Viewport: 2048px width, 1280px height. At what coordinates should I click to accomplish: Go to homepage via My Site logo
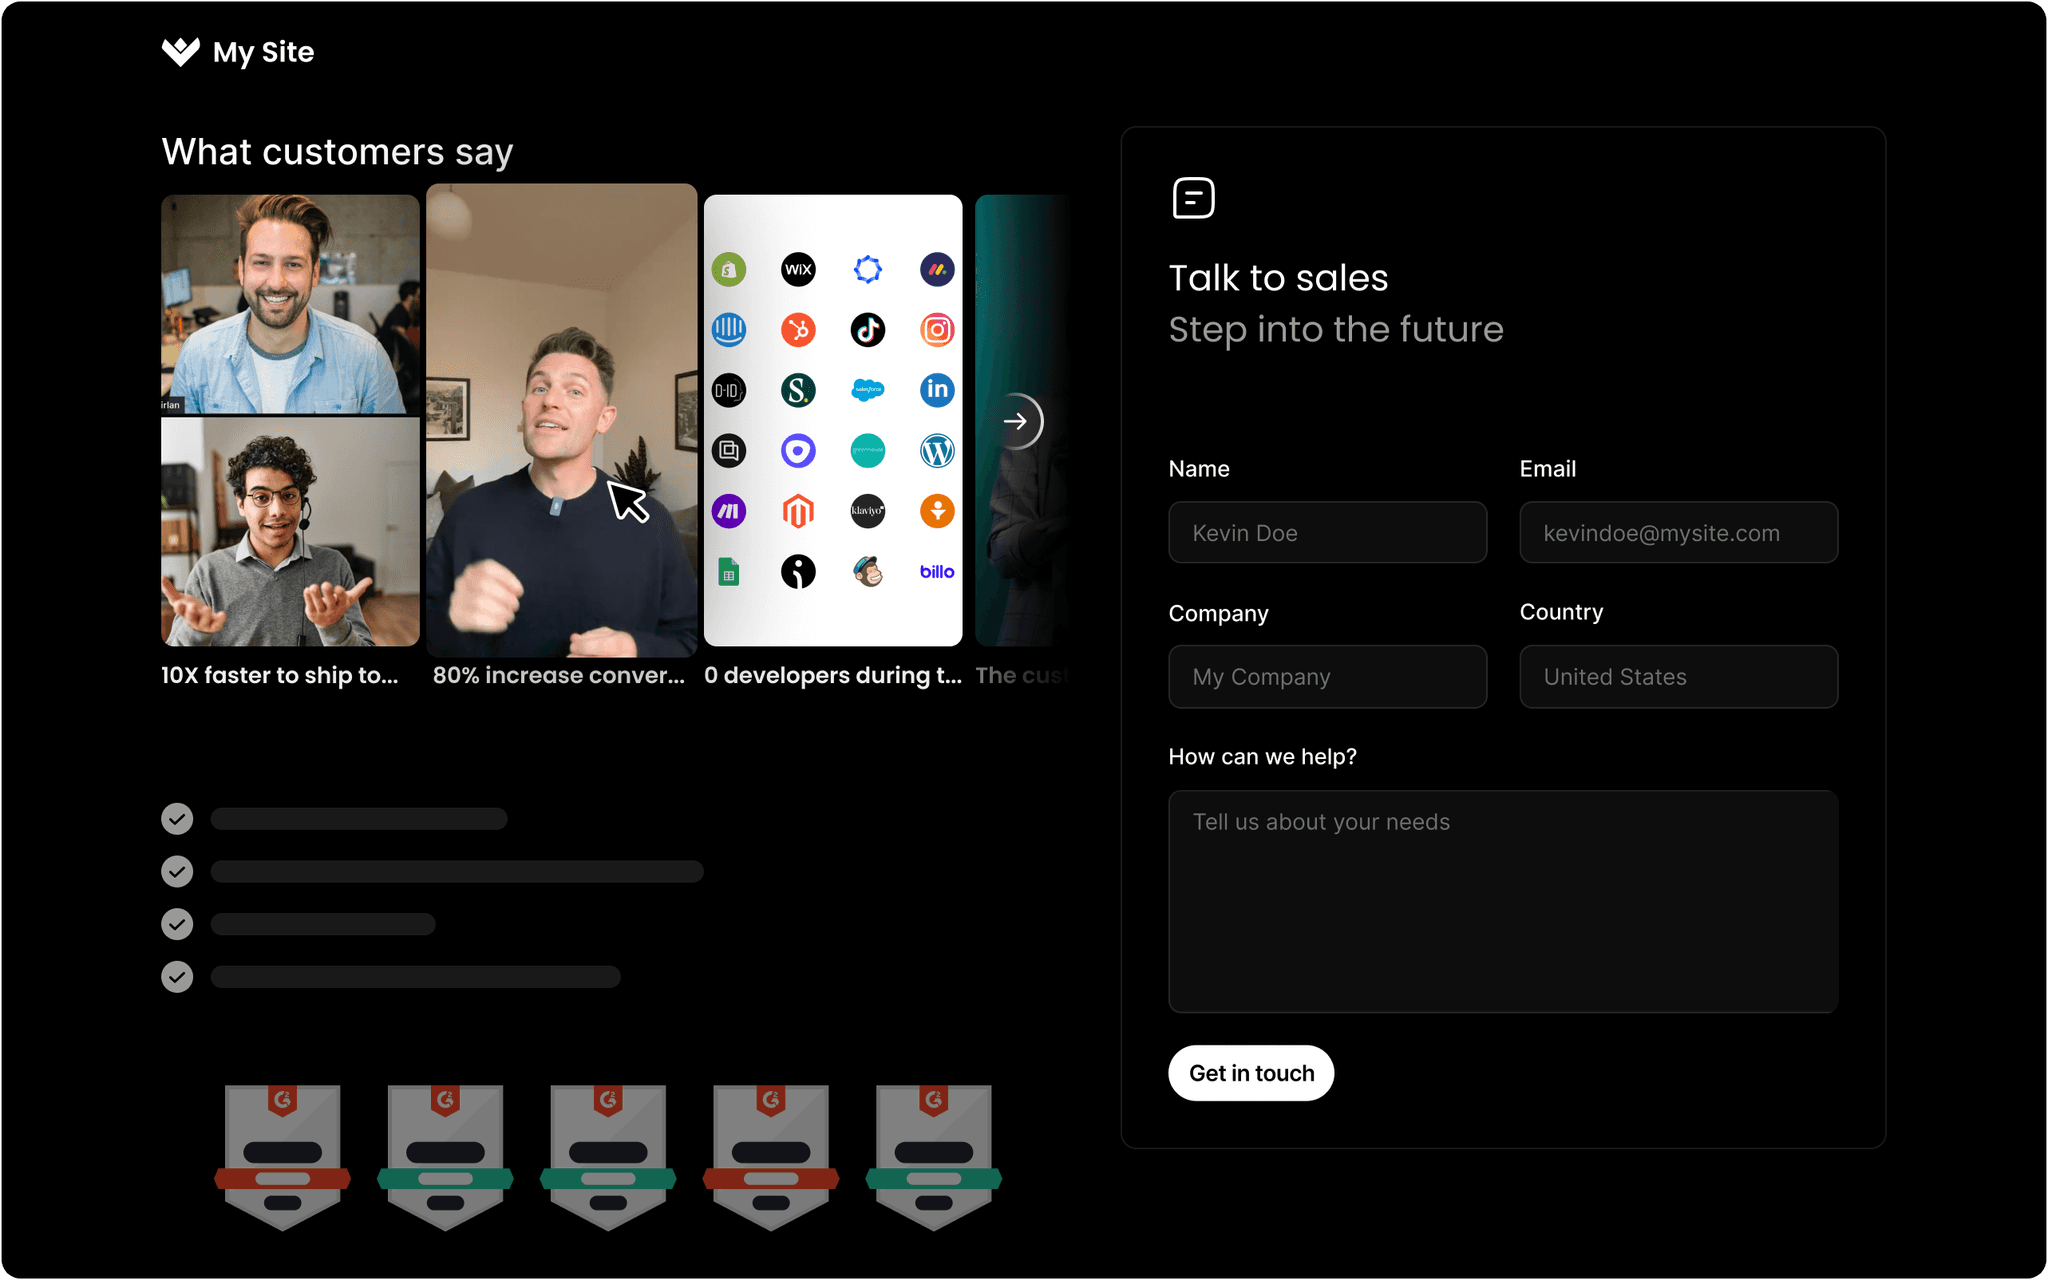[x=238, y=52]
